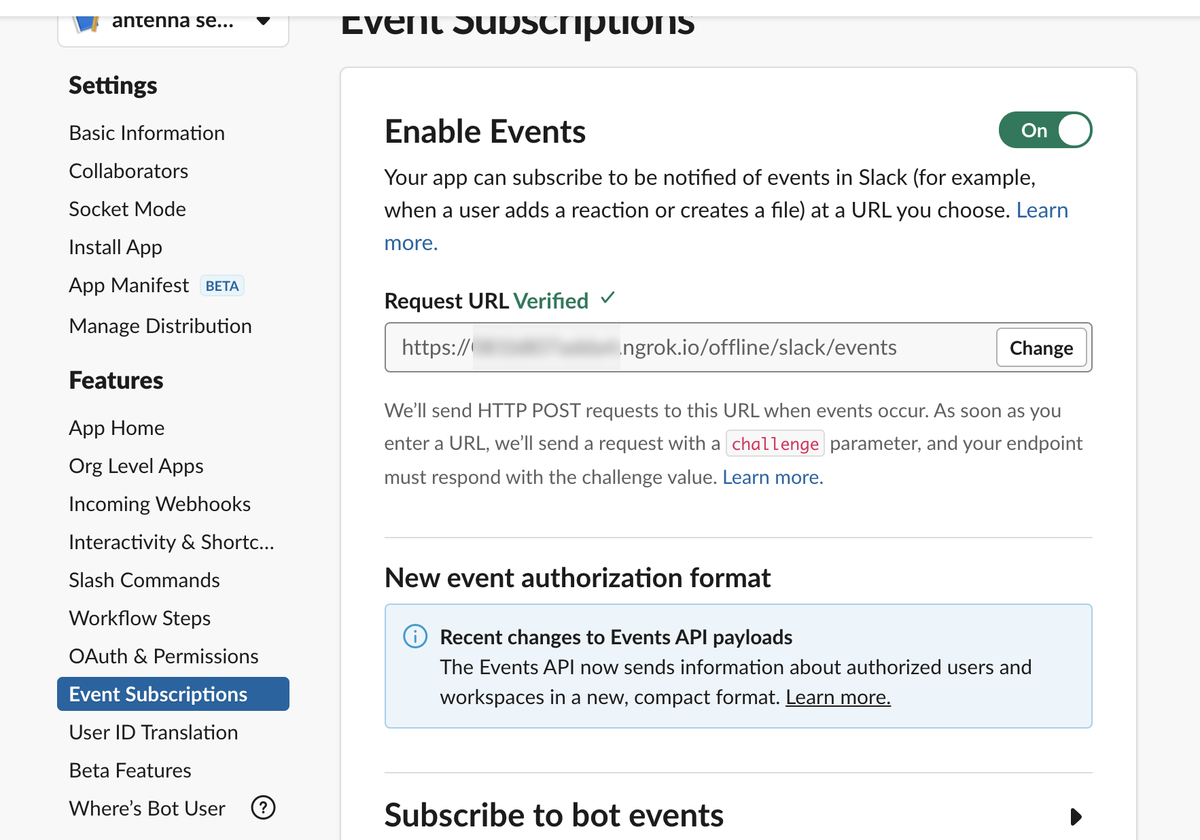Open the Socket Mode settings

(x=127, y=209)
